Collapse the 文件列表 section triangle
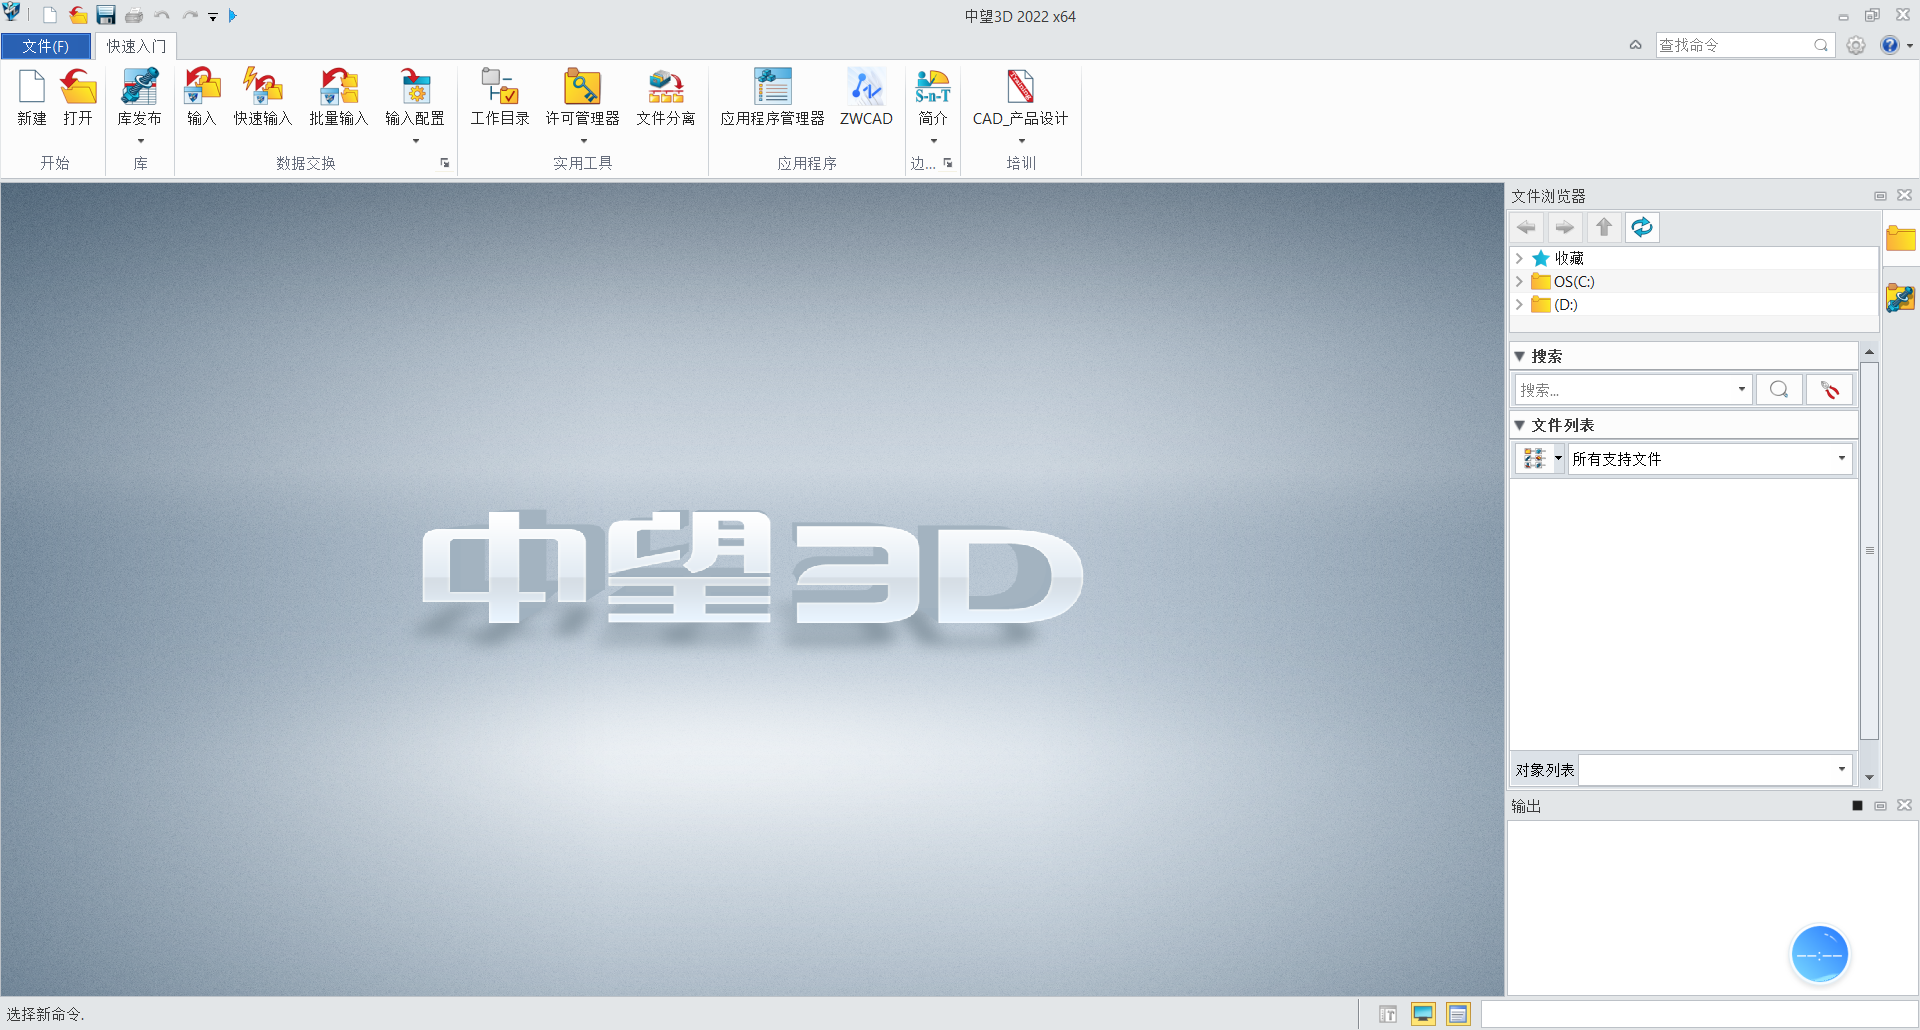The height and width of the screenshot is (1030, 1920). point(1520,425)
